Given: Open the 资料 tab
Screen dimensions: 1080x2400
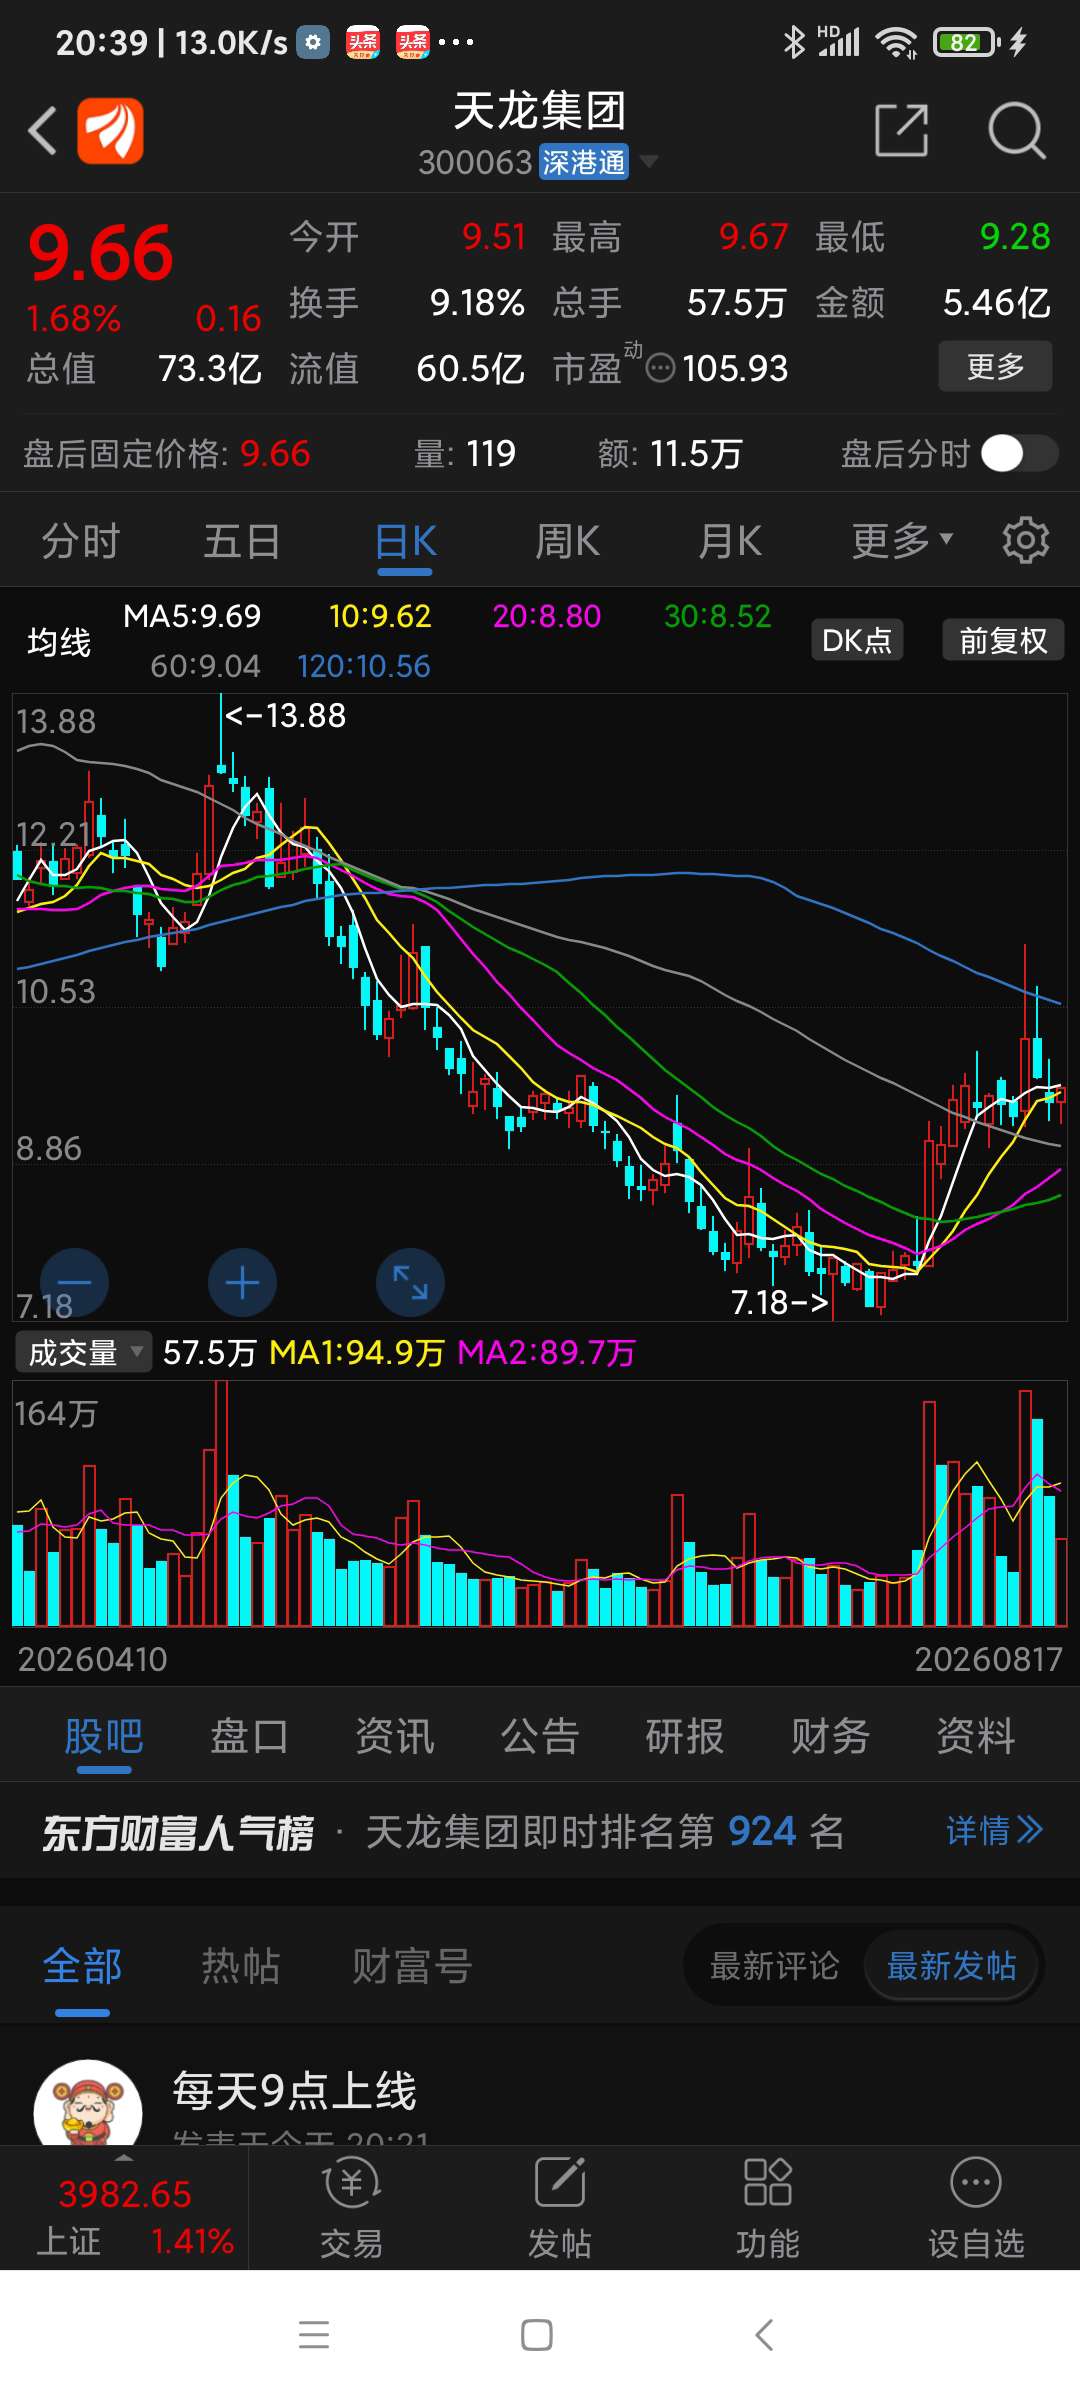Looking at the screenshot, I should (x=976, y=1736).
